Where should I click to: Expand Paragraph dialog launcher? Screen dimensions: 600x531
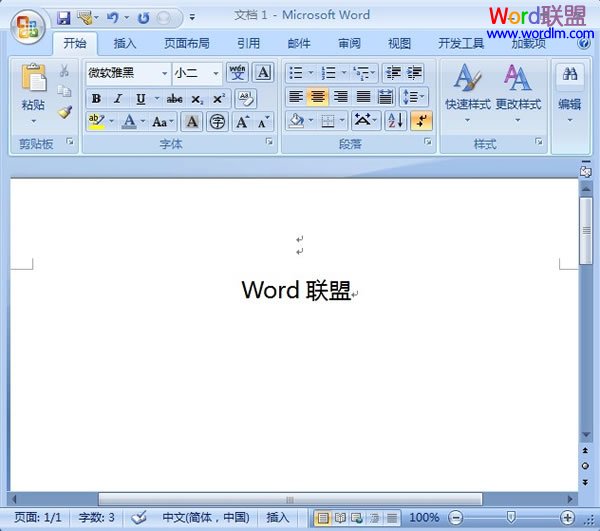pos(427,142)
